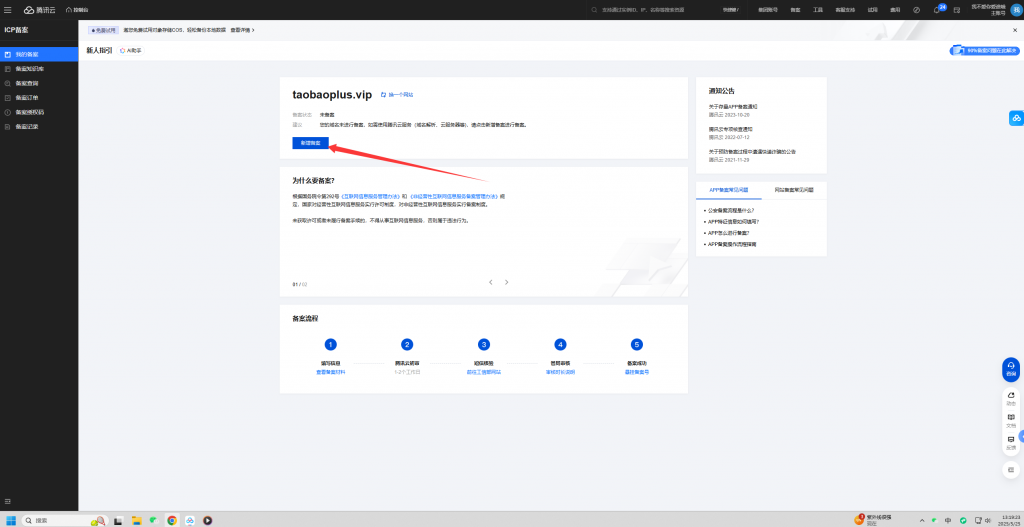Open the blue user avatar menu
Viewport: 1024px width, 527px height.
tap(1014, 9)
